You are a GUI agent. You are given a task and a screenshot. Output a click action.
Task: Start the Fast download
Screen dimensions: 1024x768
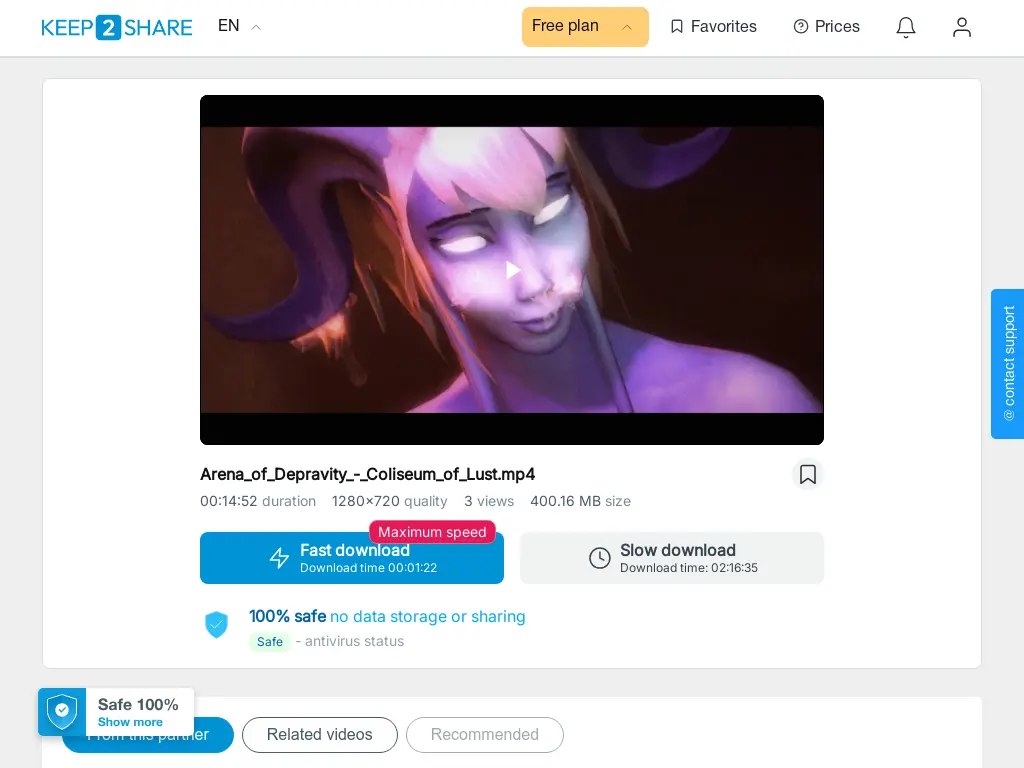click(352, 558)
